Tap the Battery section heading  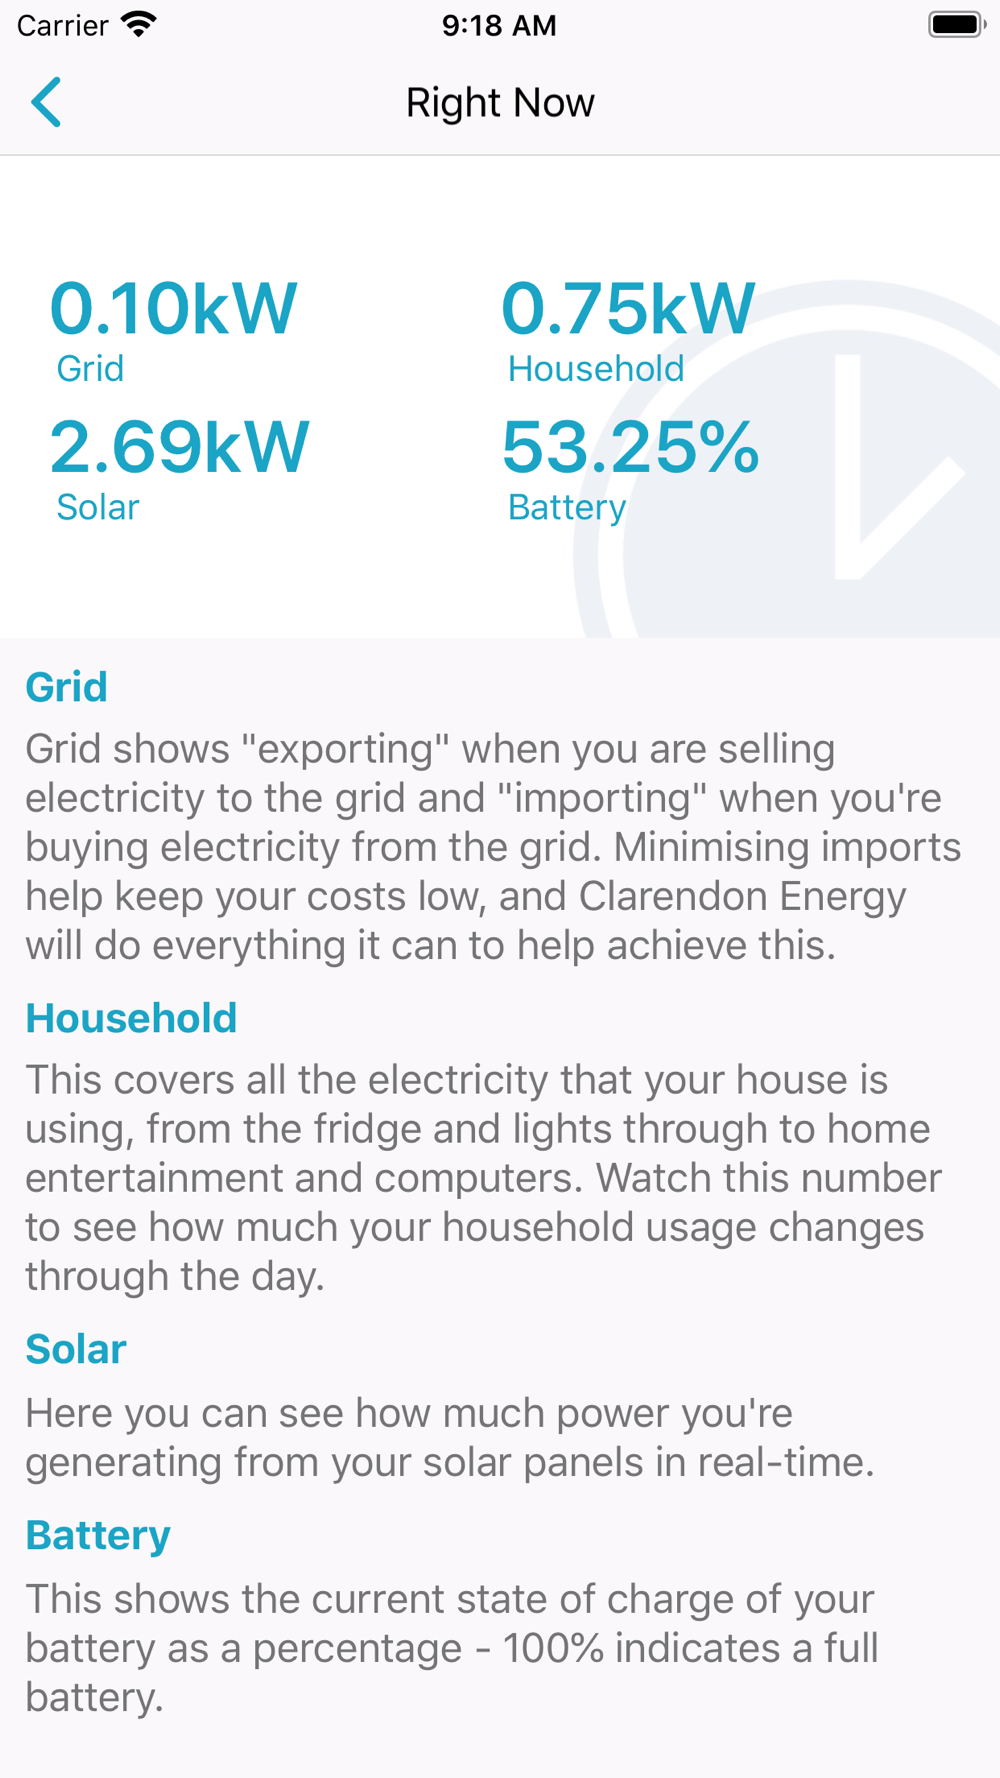click(98, 1536)
